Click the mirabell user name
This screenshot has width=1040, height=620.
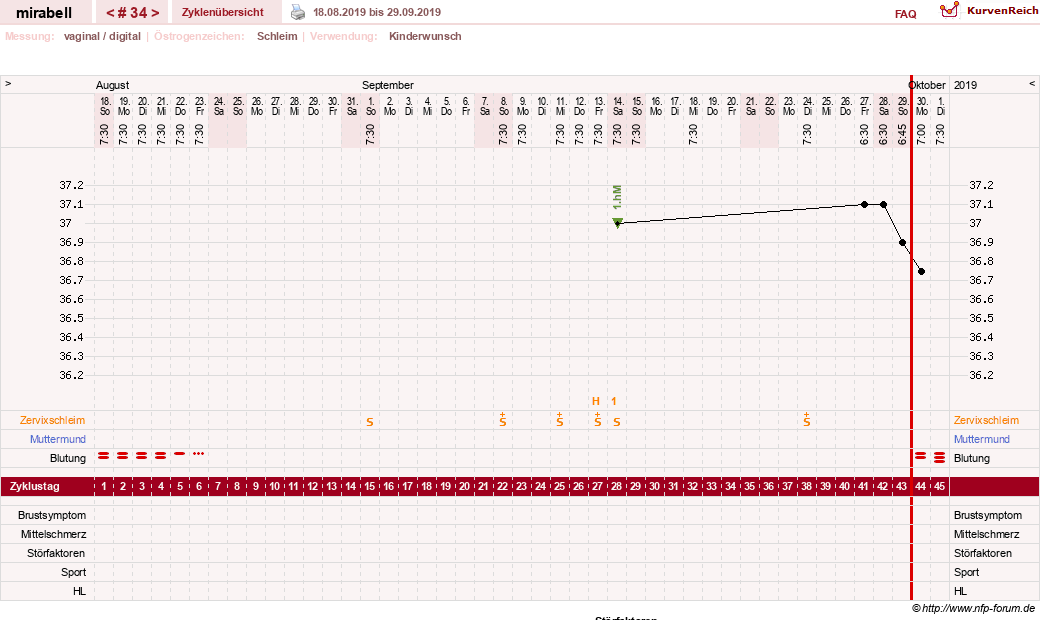click(44, 13)
